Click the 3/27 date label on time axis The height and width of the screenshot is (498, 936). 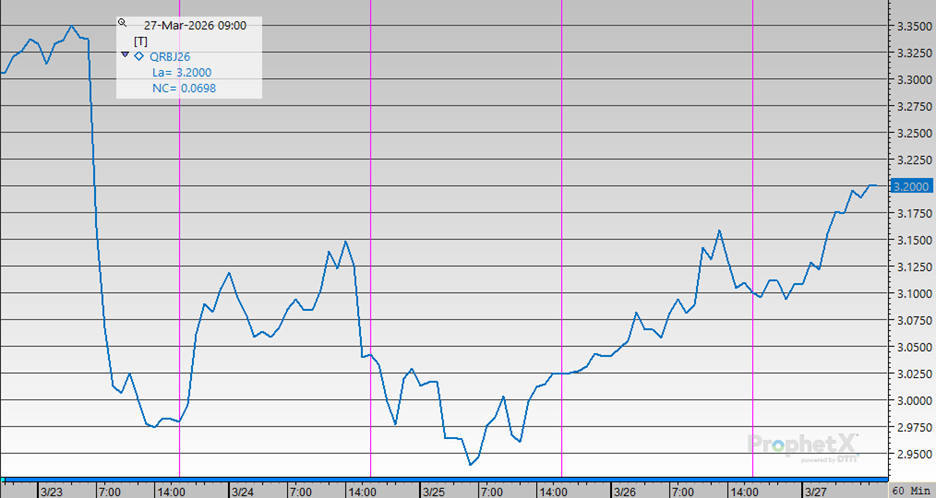(815, 492)
